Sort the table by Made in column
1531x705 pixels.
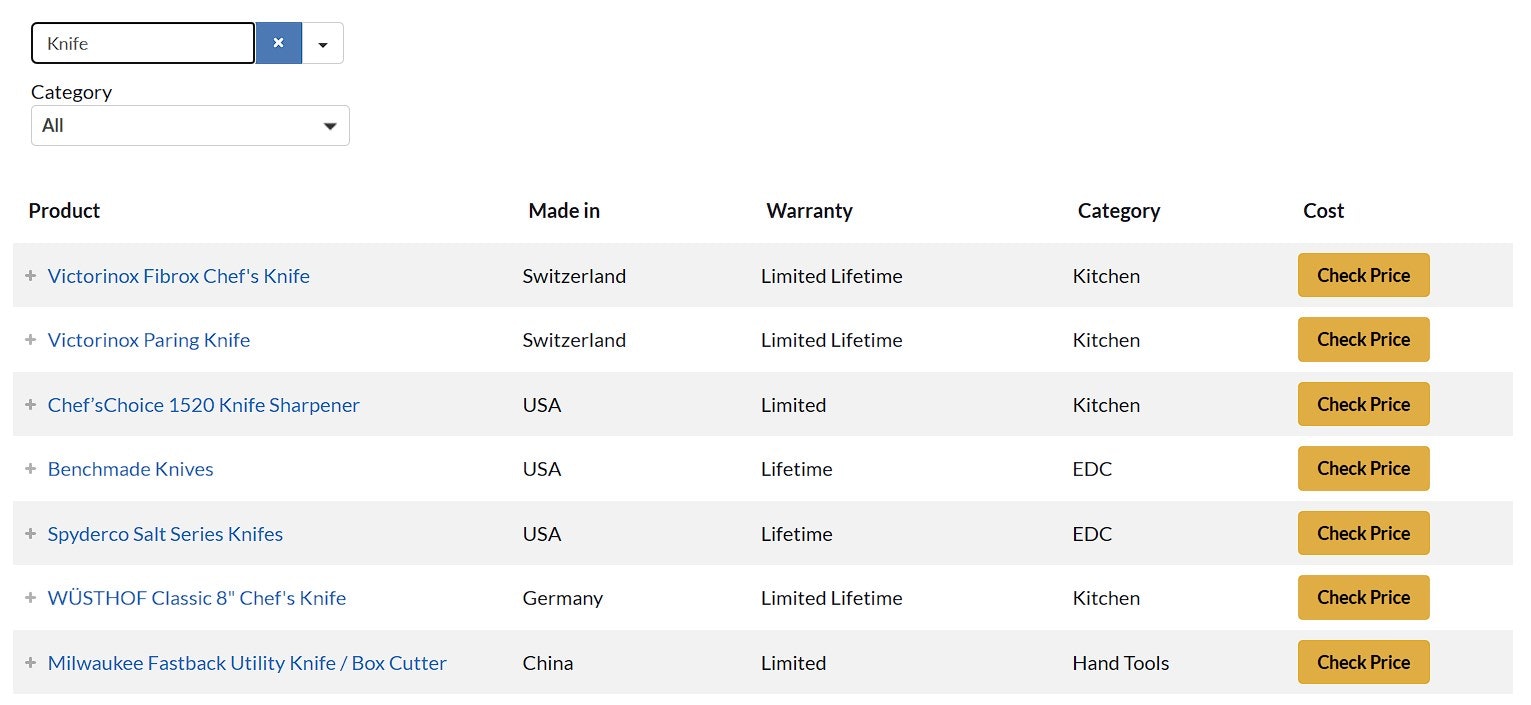[x=564, y=211]
